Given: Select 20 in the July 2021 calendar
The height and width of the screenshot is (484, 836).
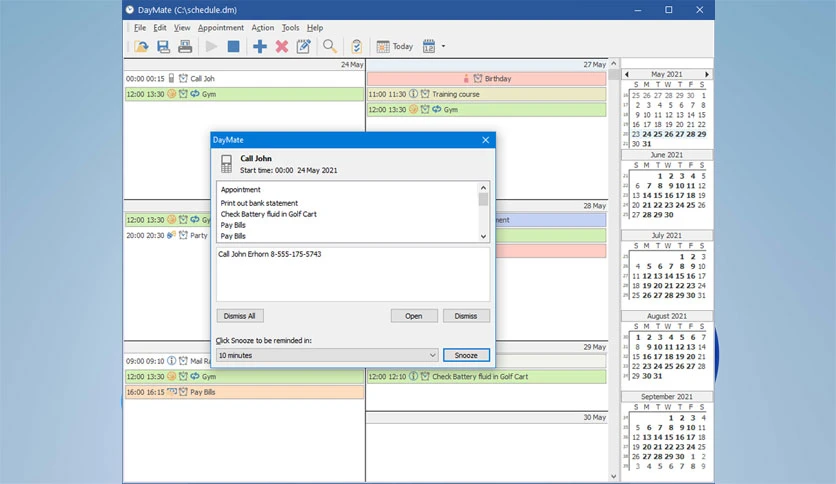Looking at the screenshot, I should click(658, 286).
